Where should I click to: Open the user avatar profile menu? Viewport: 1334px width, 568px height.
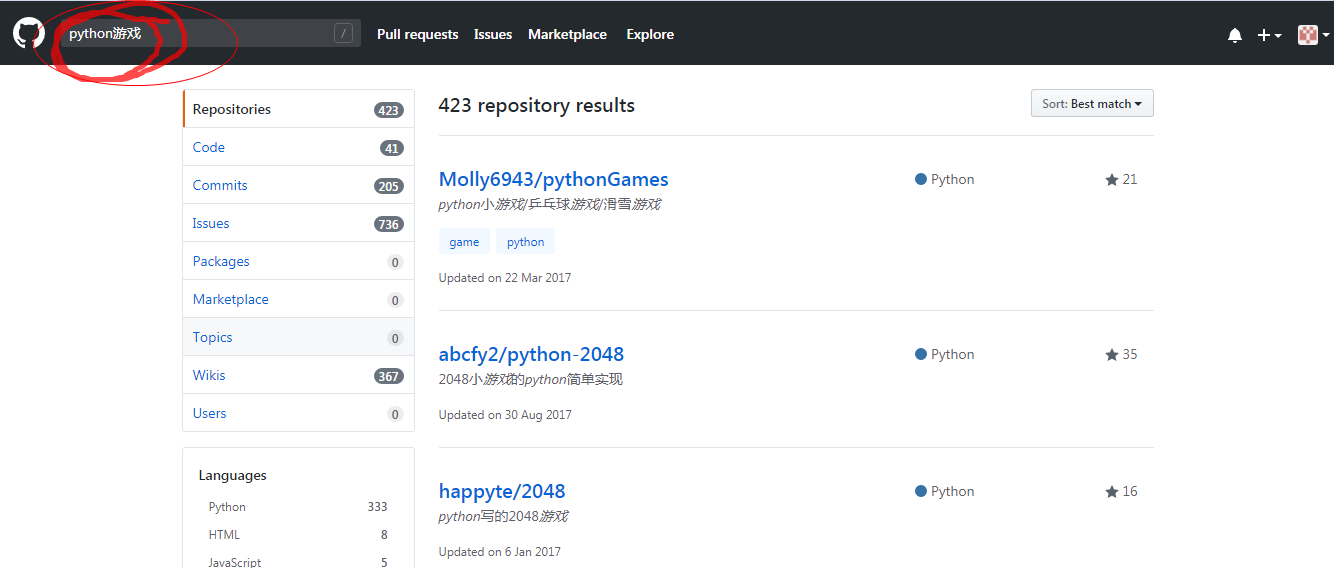[1313, 35]
